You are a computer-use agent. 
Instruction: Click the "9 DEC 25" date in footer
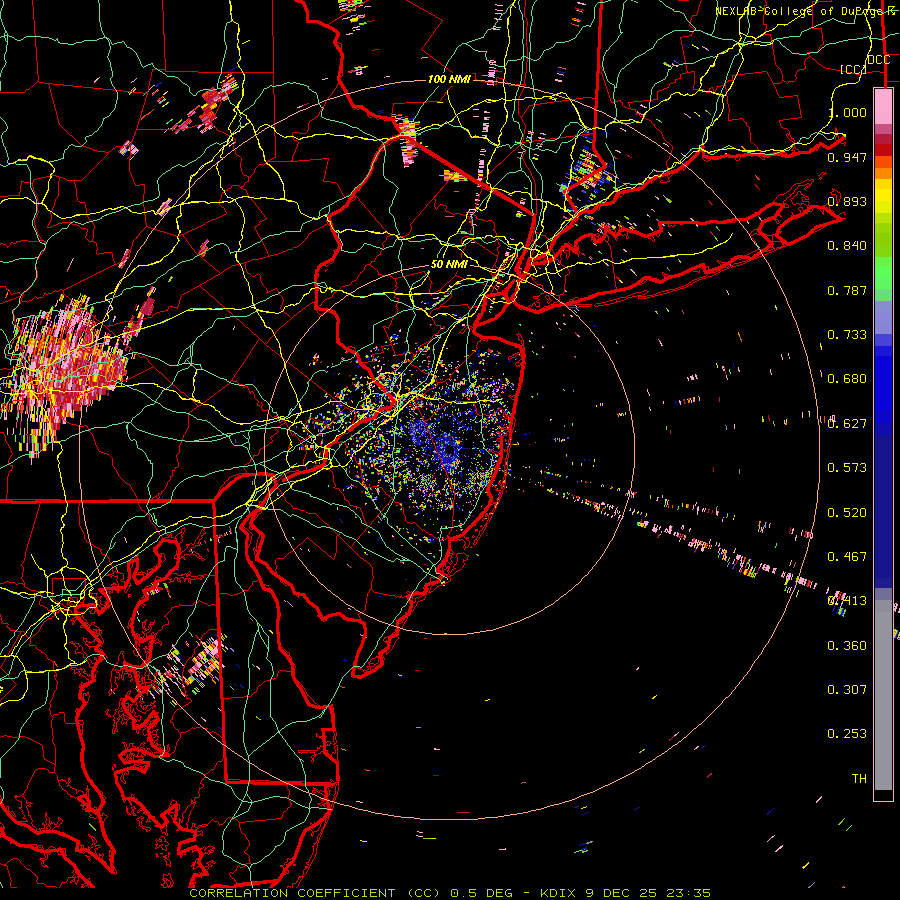[623, 893]
